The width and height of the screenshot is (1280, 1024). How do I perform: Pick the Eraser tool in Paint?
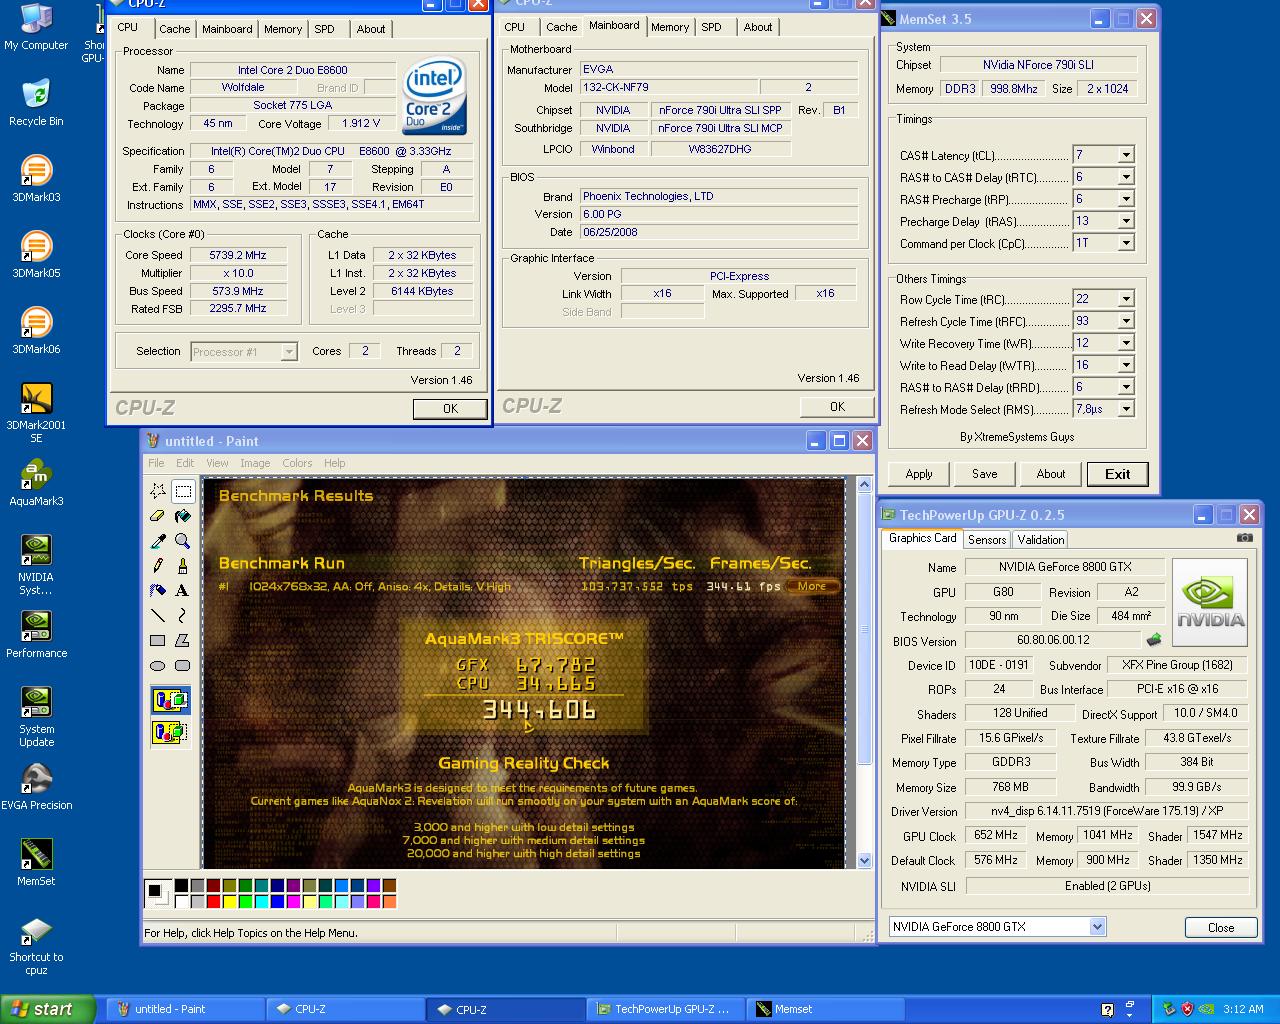coord(158,516)
